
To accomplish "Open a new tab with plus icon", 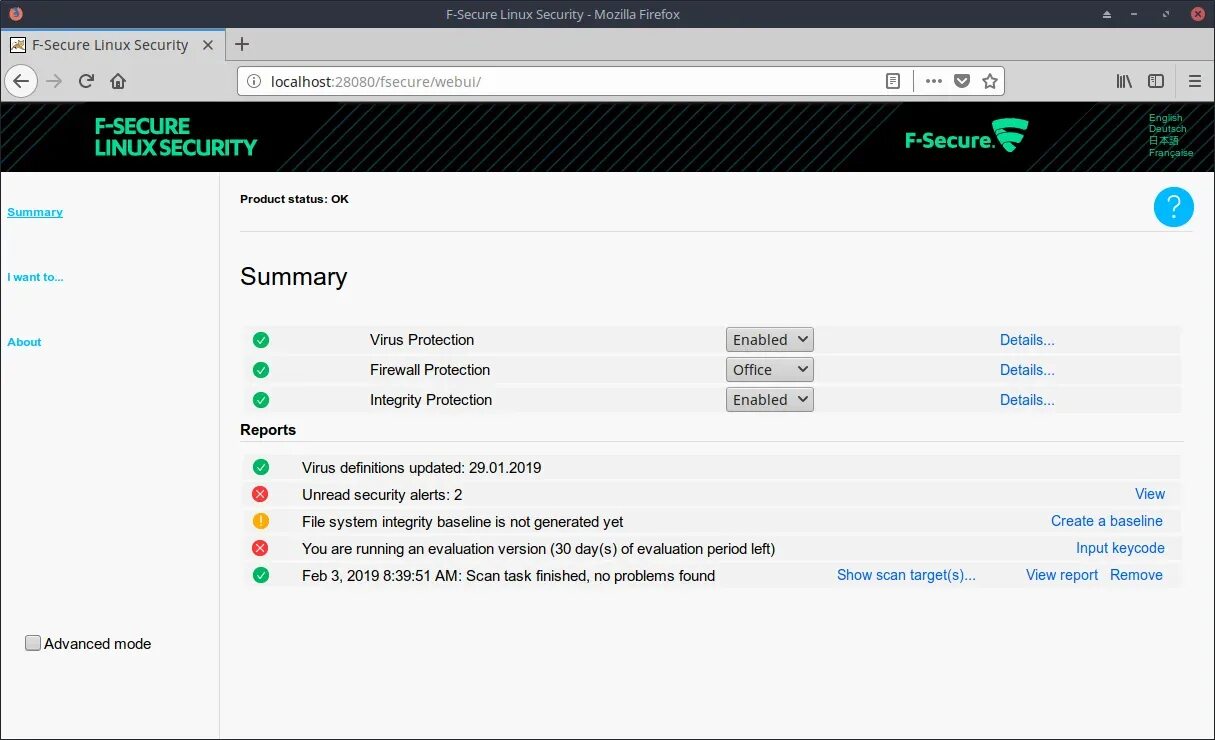I will click(x=241, y=44).
